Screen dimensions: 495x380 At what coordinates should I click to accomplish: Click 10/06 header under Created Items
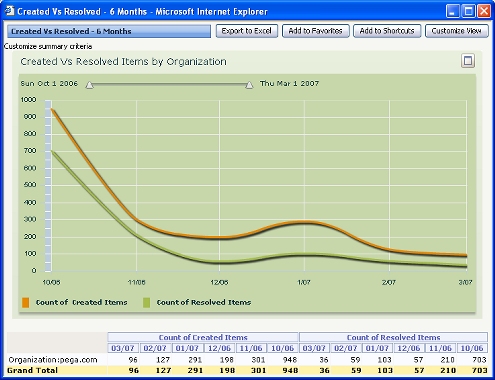point(283,348)
